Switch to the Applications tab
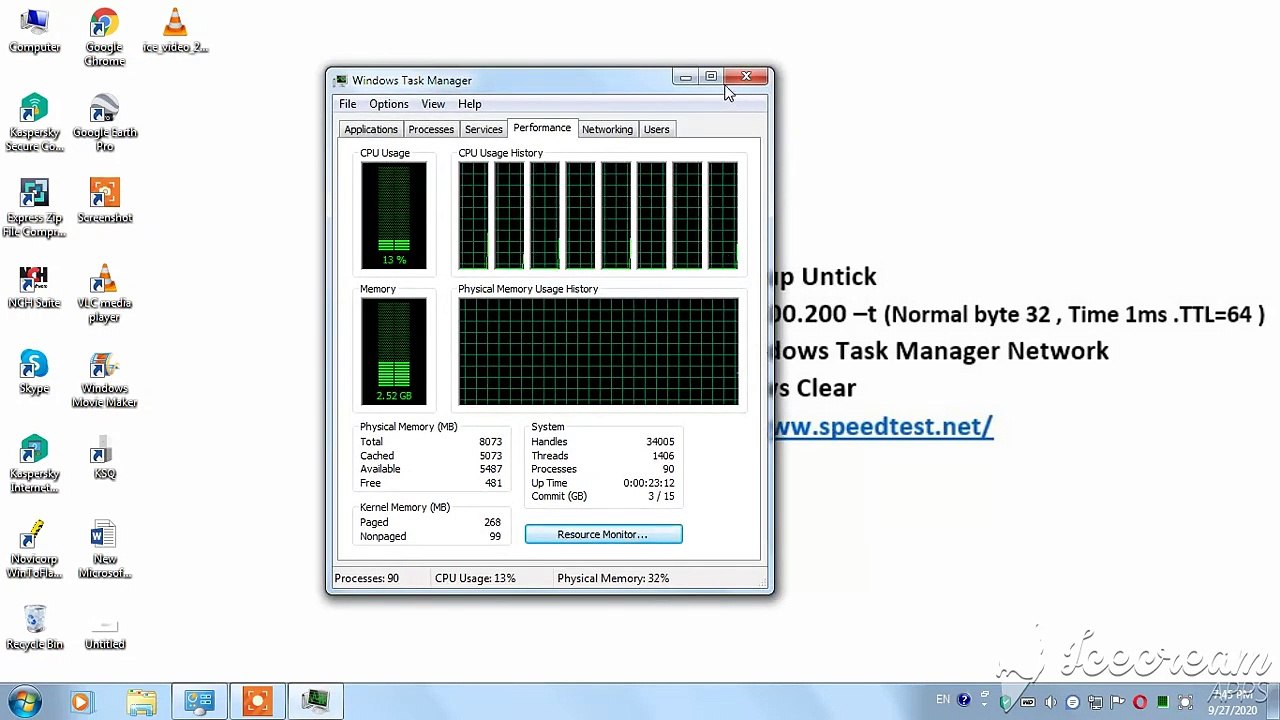Screen dimensions: 1280x720 click(371, 129)
